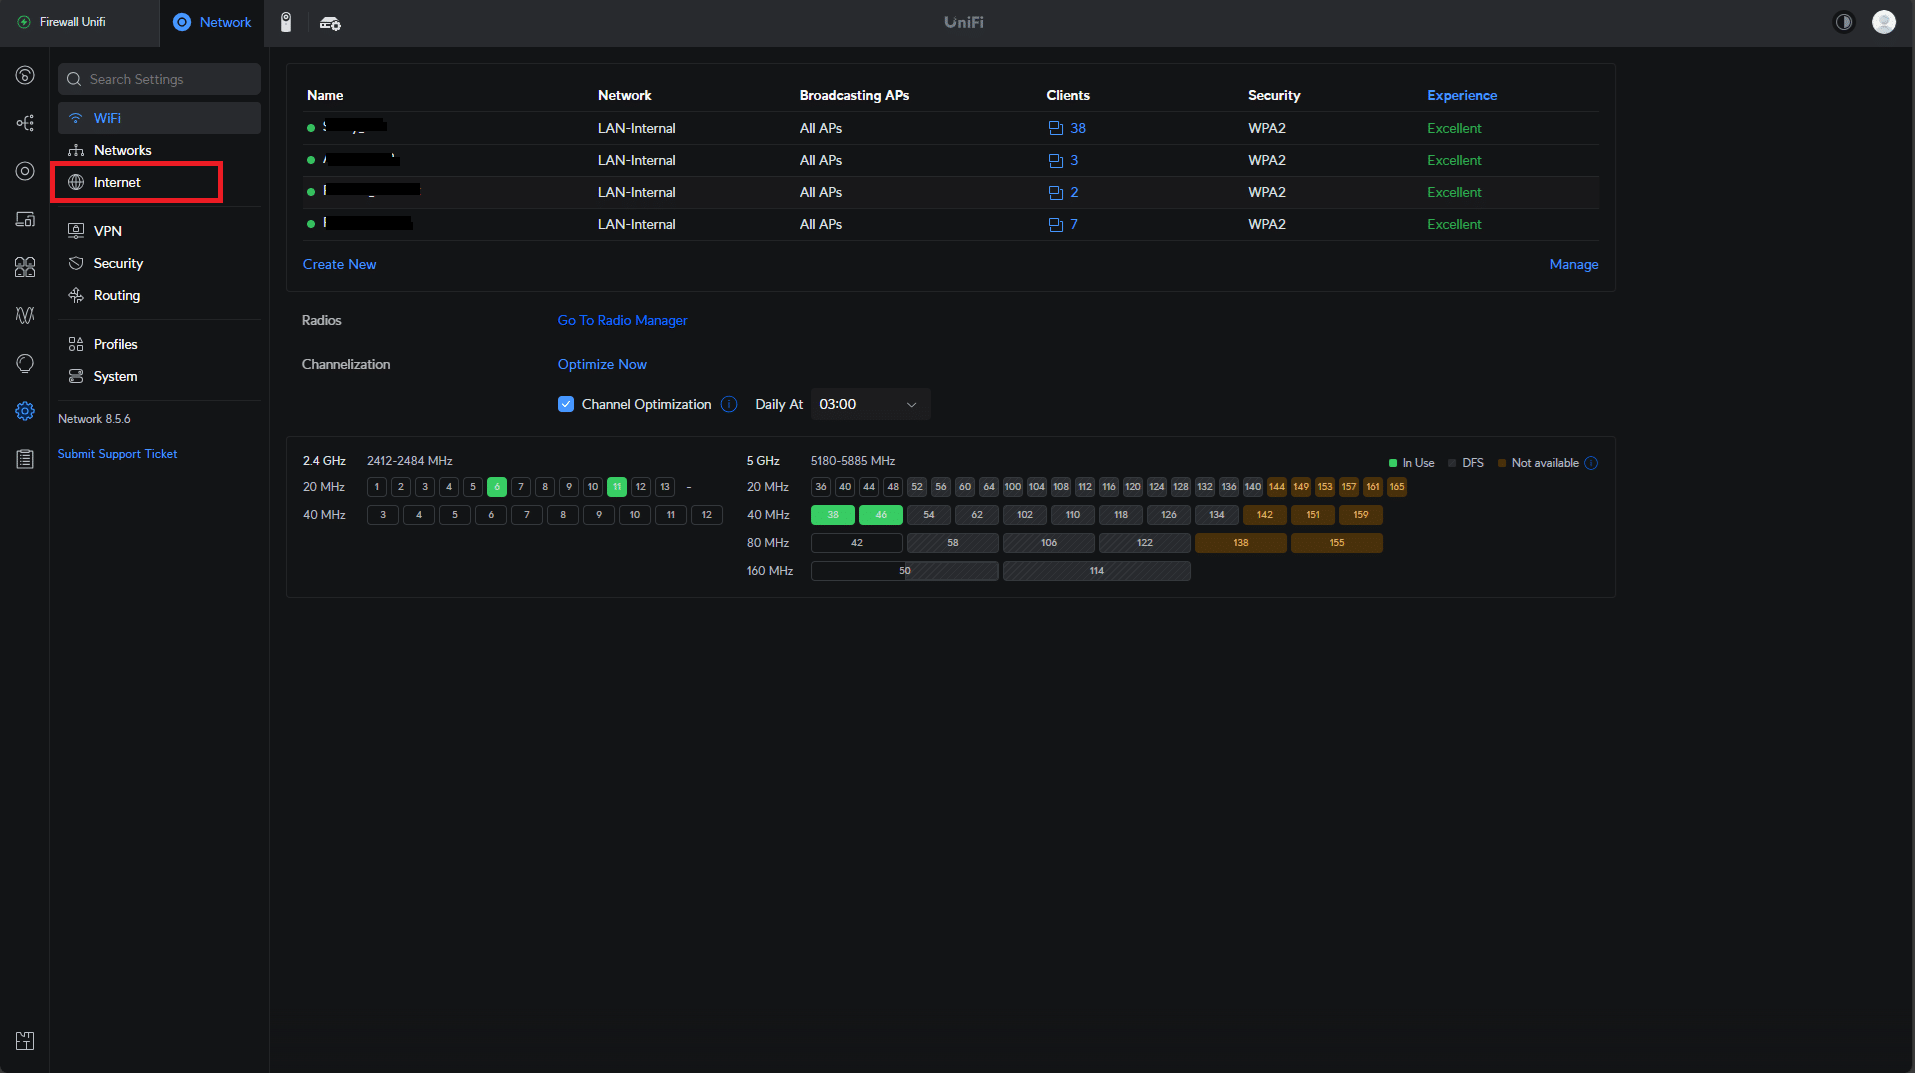Open the Settings gear icon in left rail
Viewport: 1915px width, 1073px height.
tap(25, 411)
